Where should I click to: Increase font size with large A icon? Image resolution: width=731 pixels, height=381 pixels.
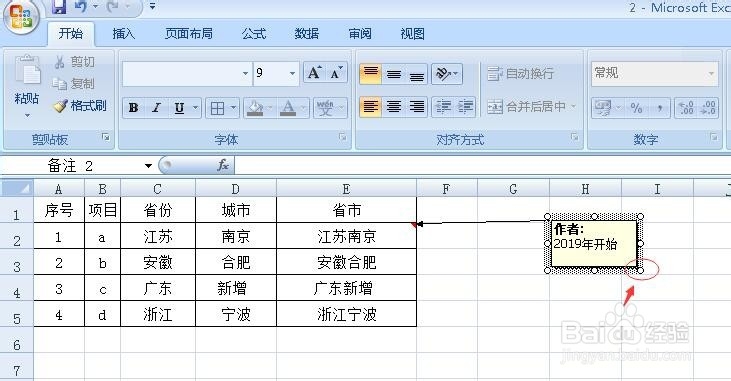314,73
